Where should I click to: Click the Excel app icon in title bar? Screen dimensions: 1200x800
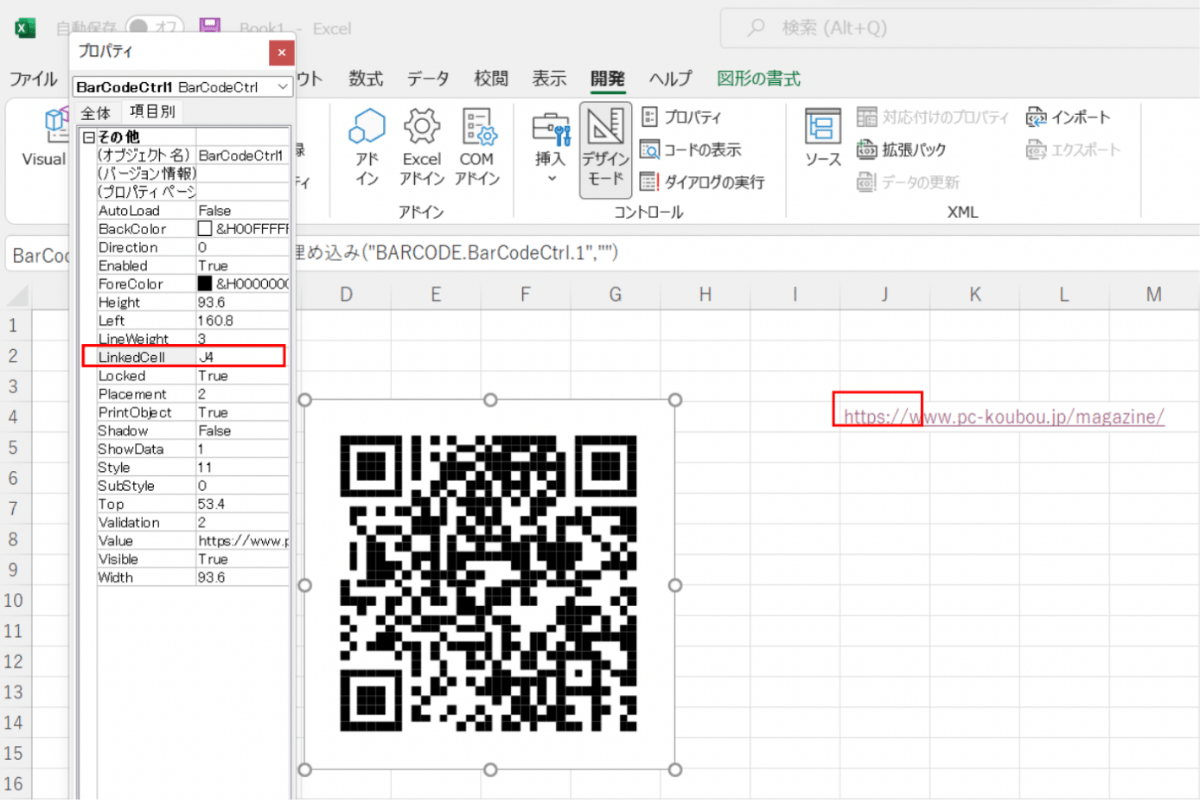tap(25, 28)
